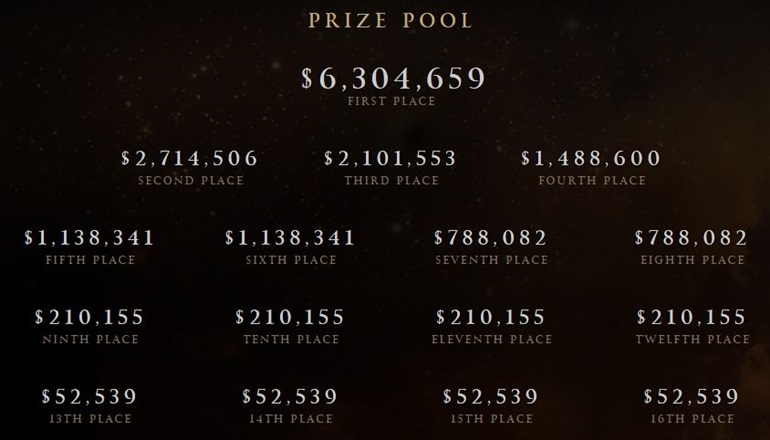Click the PRIZE POOL heading
Screen dimensions: 770x440
[390, 21]
